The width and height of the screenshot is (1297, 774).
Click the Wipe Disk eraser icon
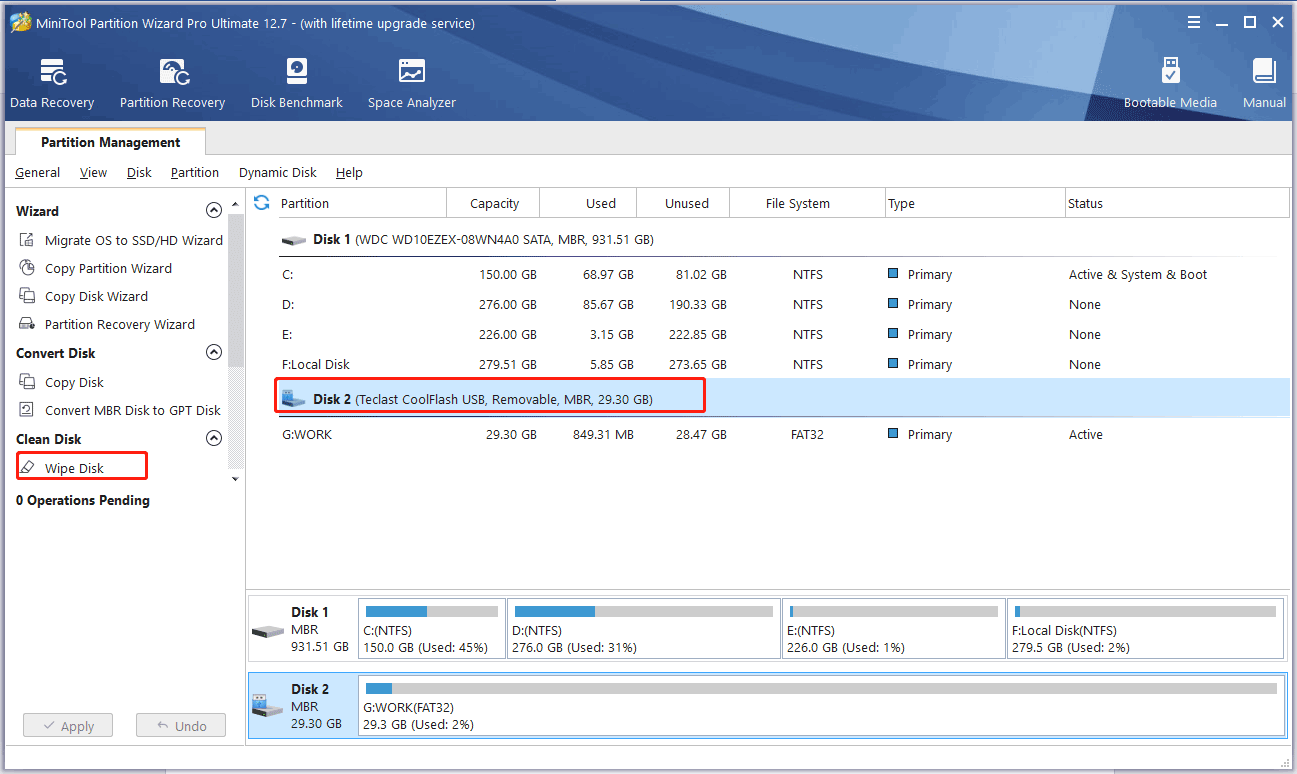pos(28,468)
